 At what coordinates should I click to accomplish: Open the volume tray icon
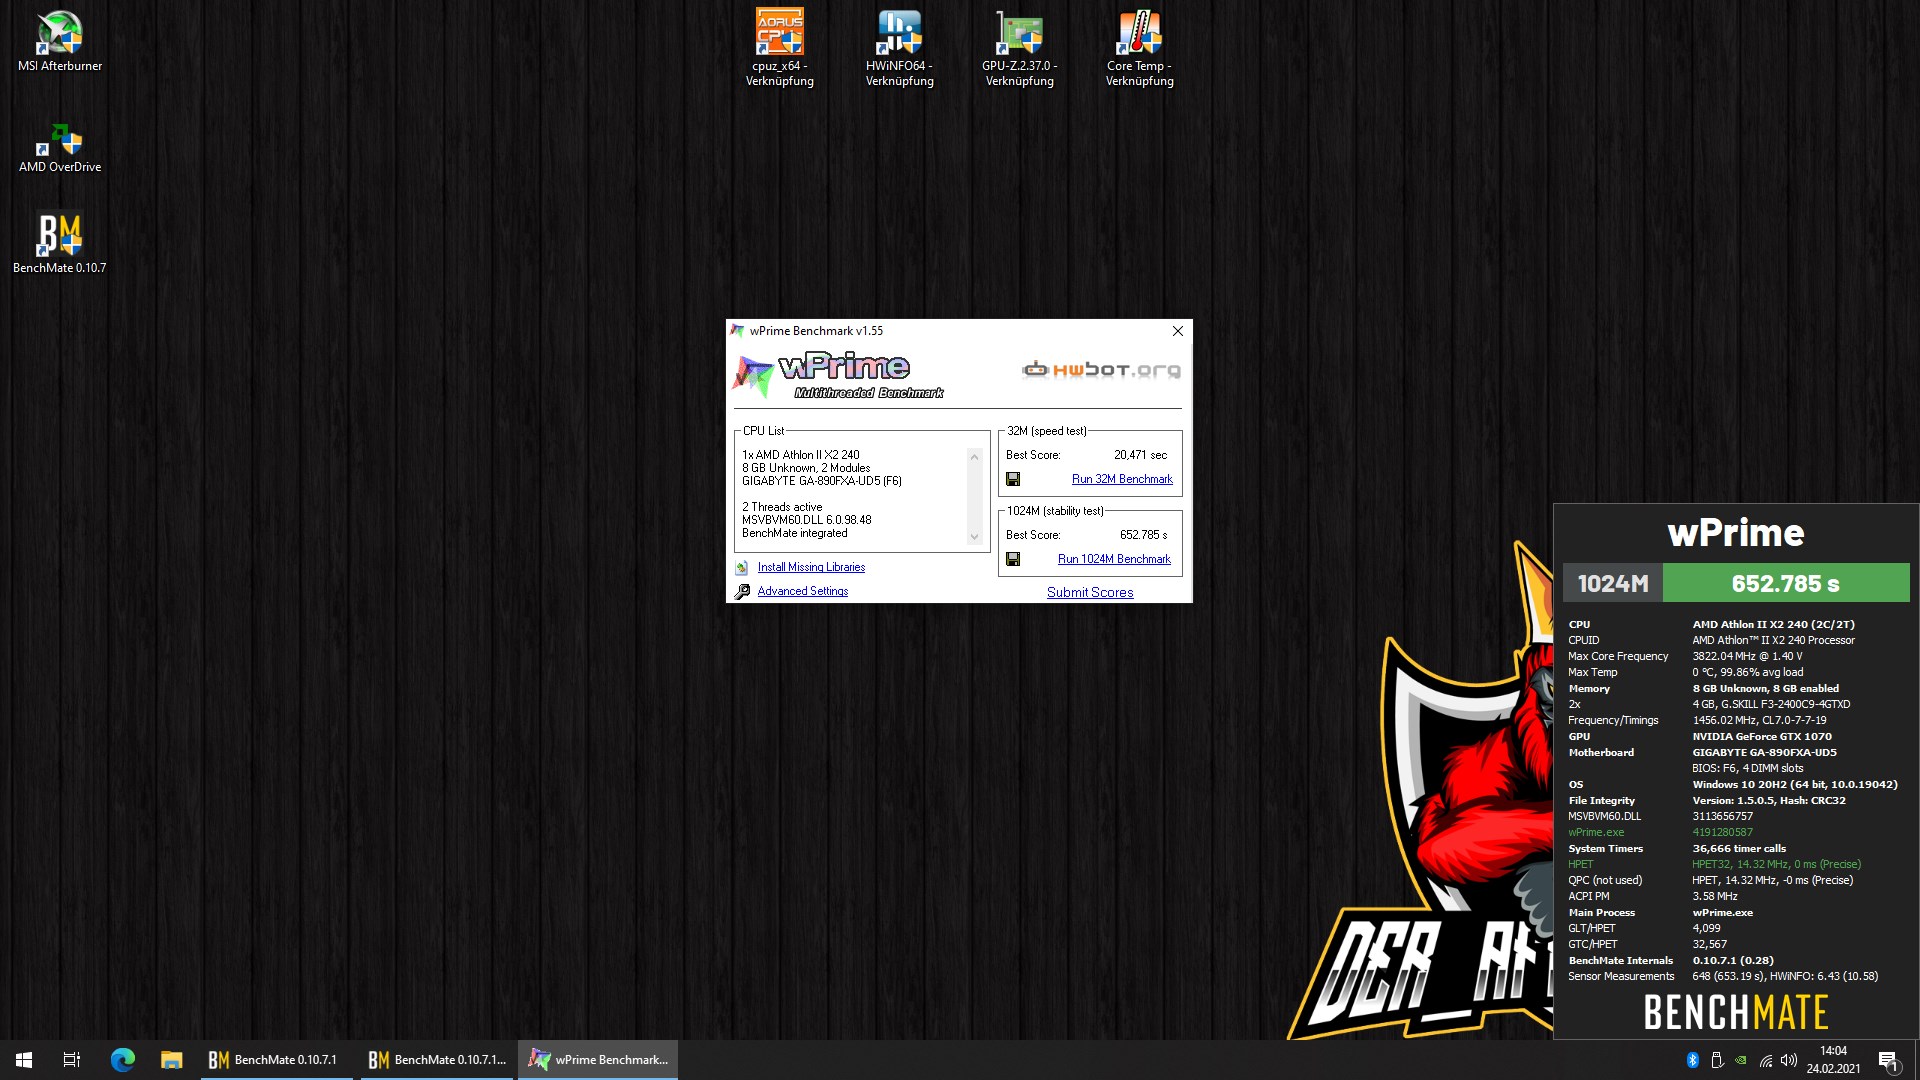point(1789,1060)
